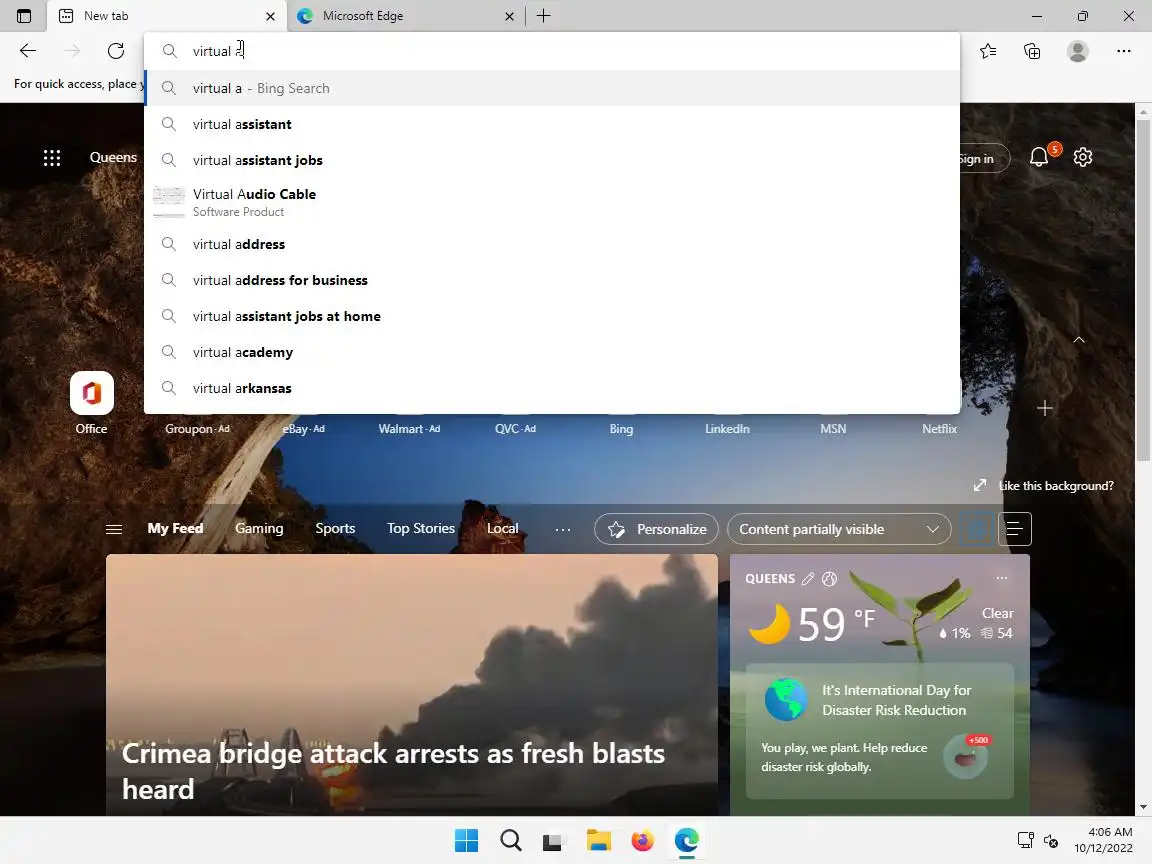The height and width of the screenshot is (864, 1152).
Task: Open the feed hamburger menu
Action: 114,529
